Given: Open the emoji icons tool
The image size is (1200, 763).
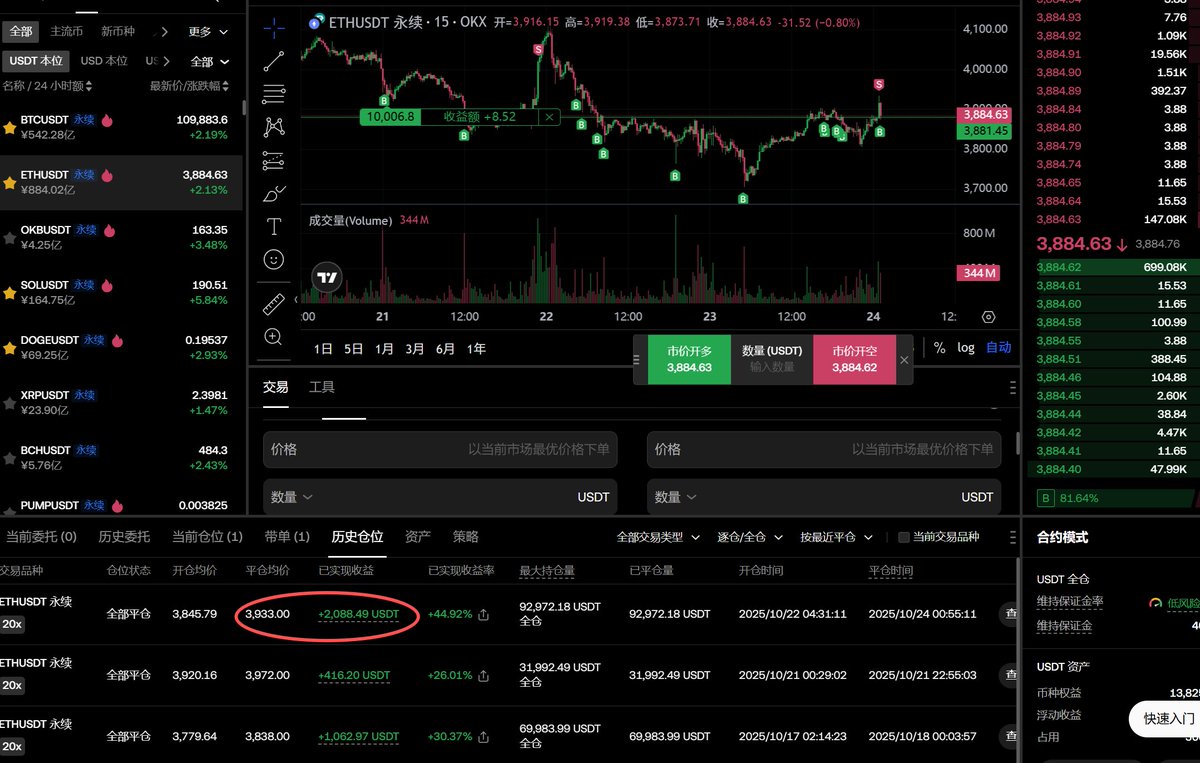Looking at the screenshot, I should click(x=273, y=259).
